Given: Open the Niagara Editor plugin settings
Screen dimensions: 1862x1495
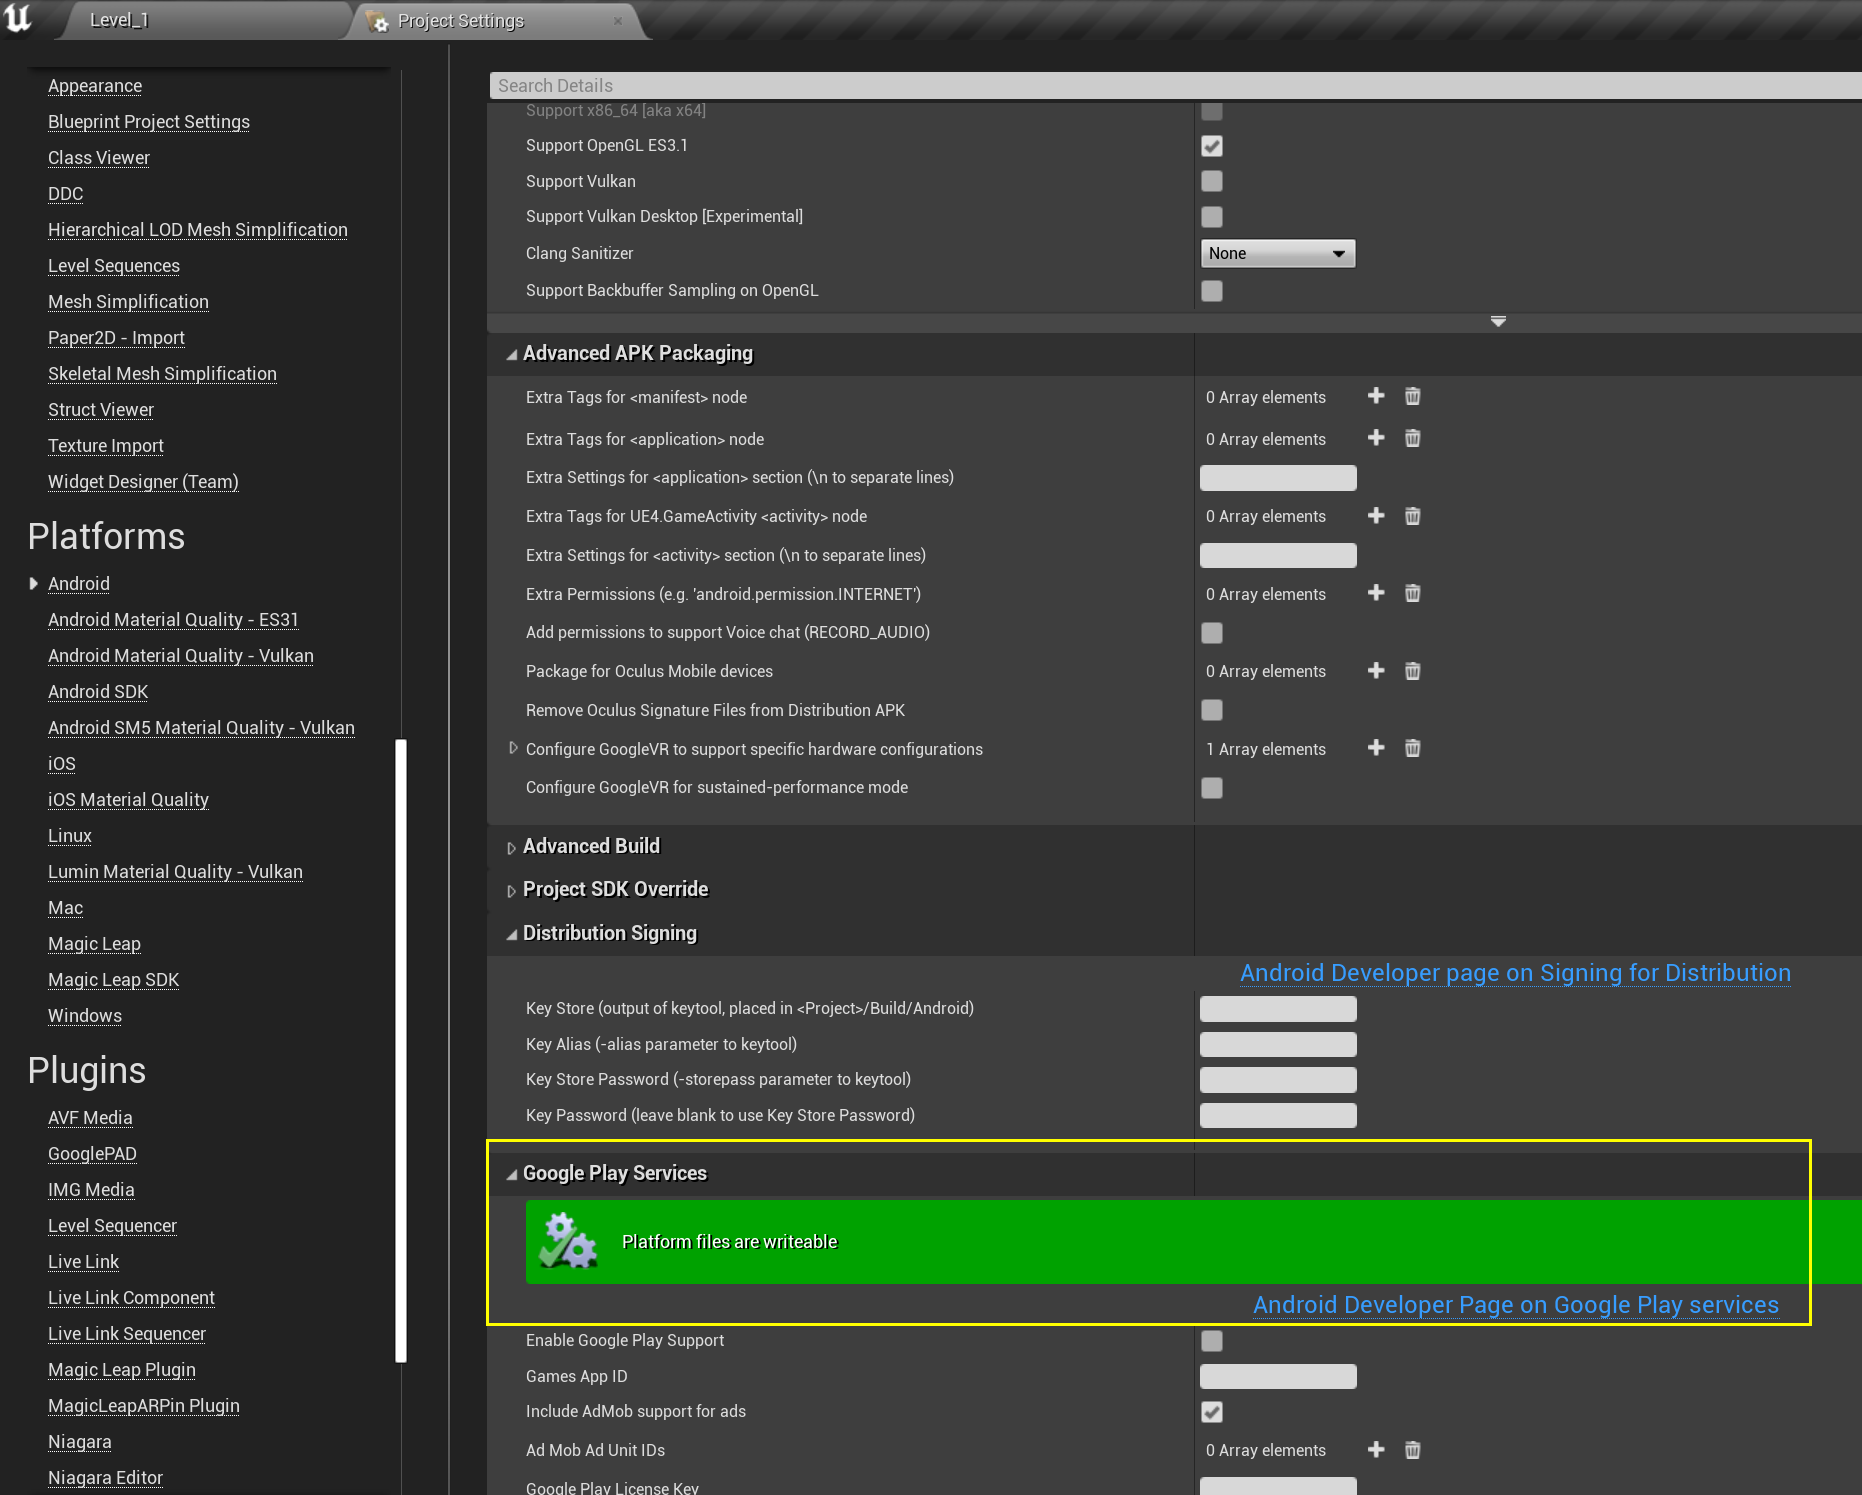Looking at the screenshot, I should [x=105, y=1478].
